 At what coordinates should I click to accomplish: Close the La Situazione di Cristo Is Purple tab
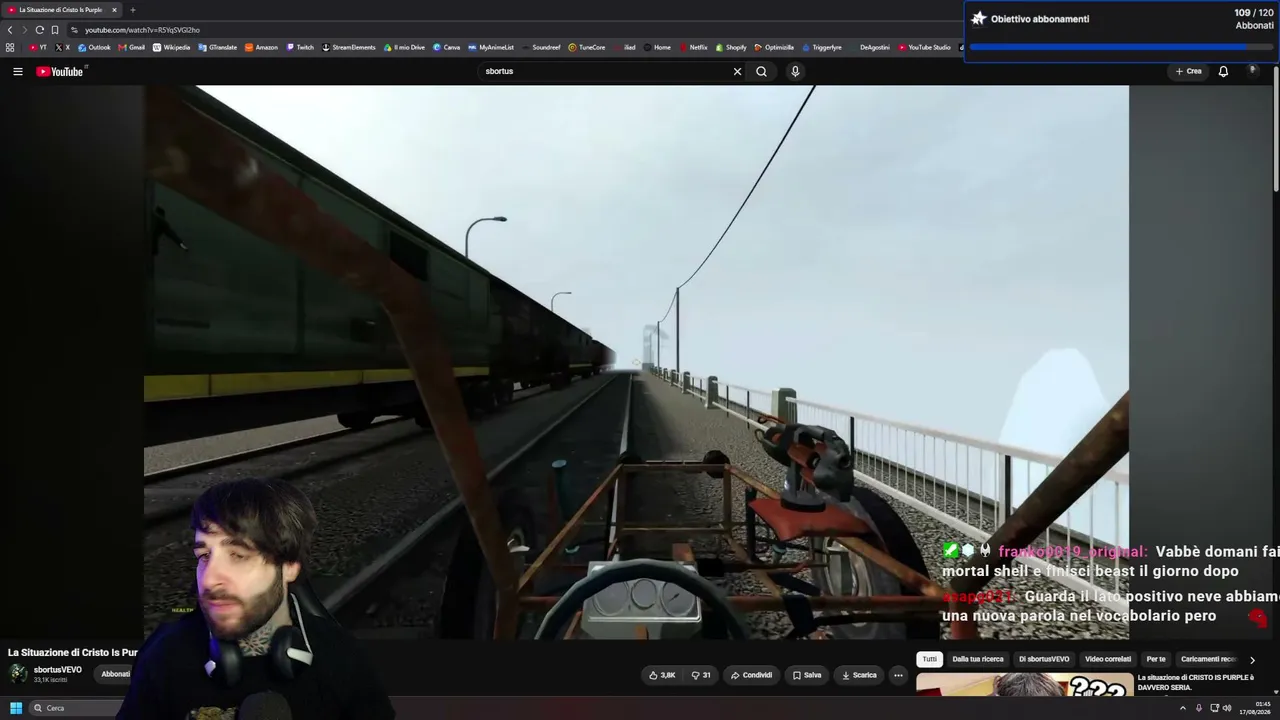tap(114, 10)
